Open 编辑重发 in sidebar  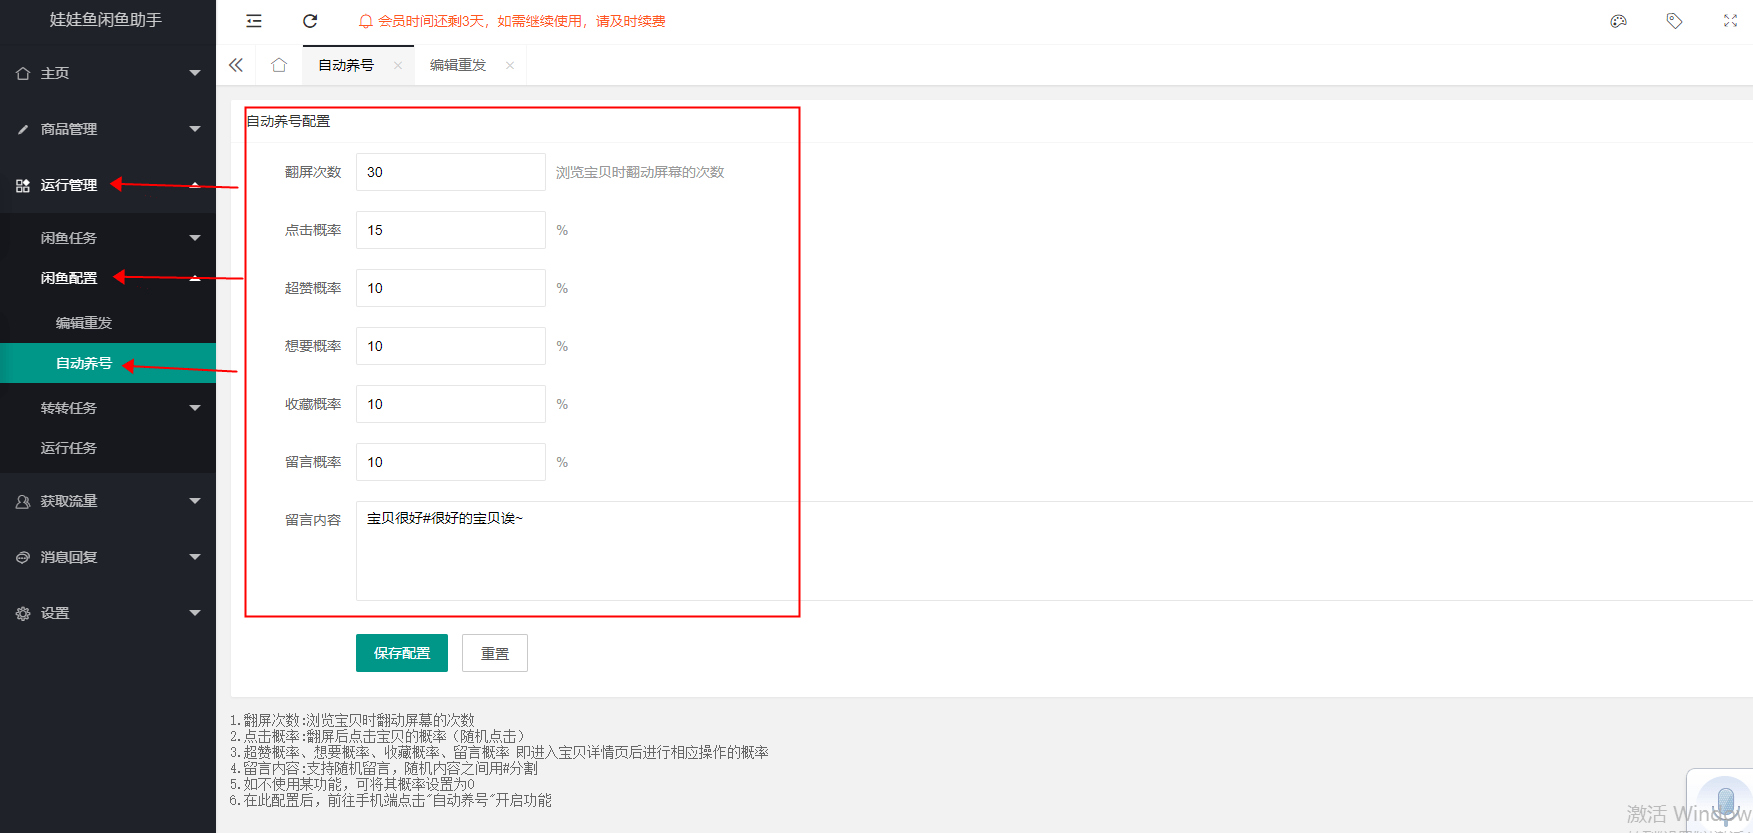tap(108, 323)
